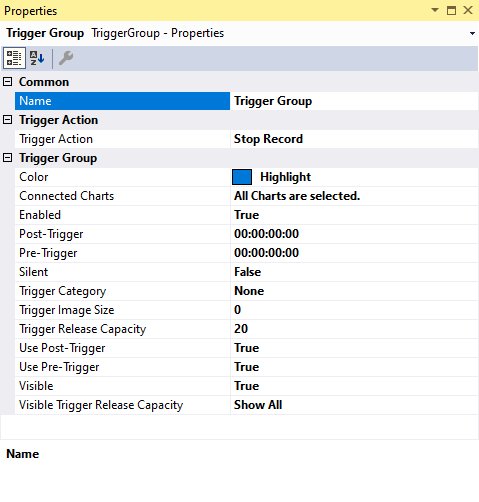Viewport: 479px width, 502px height.
Task: Collapse the Trigger Action category
Action: pos(7,120)
